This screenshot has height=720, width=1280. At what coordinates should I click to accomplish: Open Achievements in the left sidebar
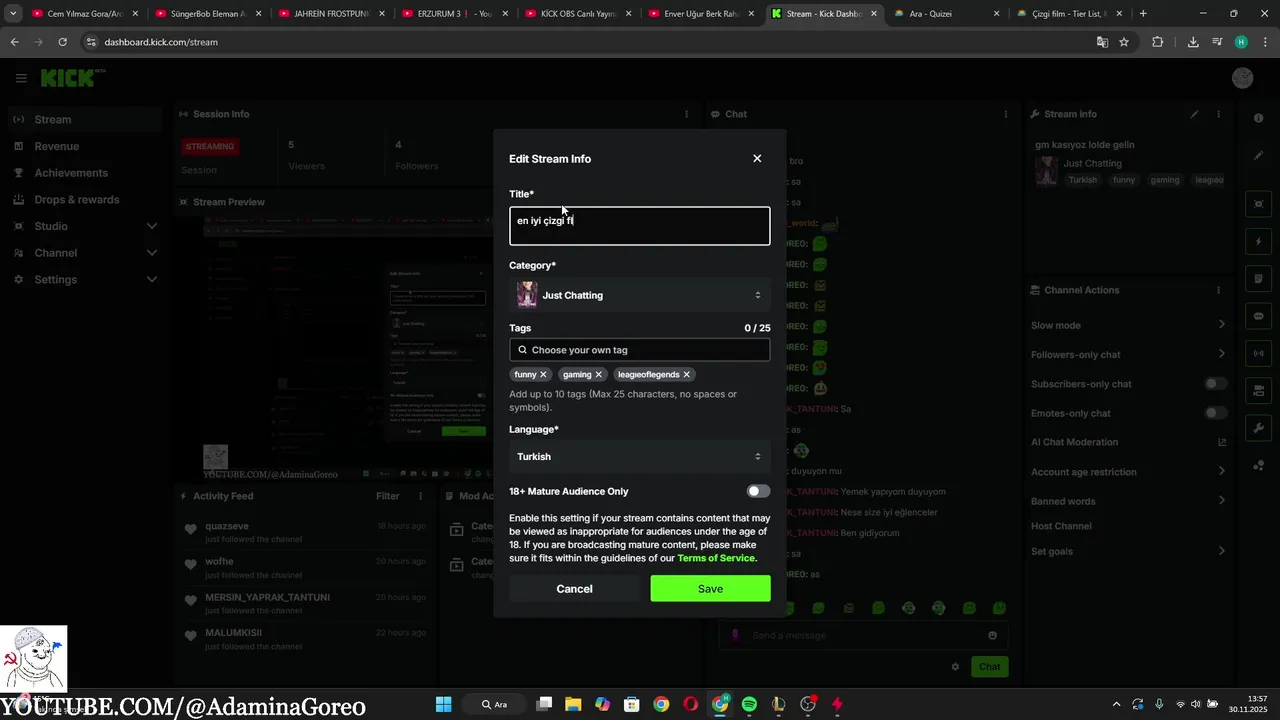tap(85, 173)
